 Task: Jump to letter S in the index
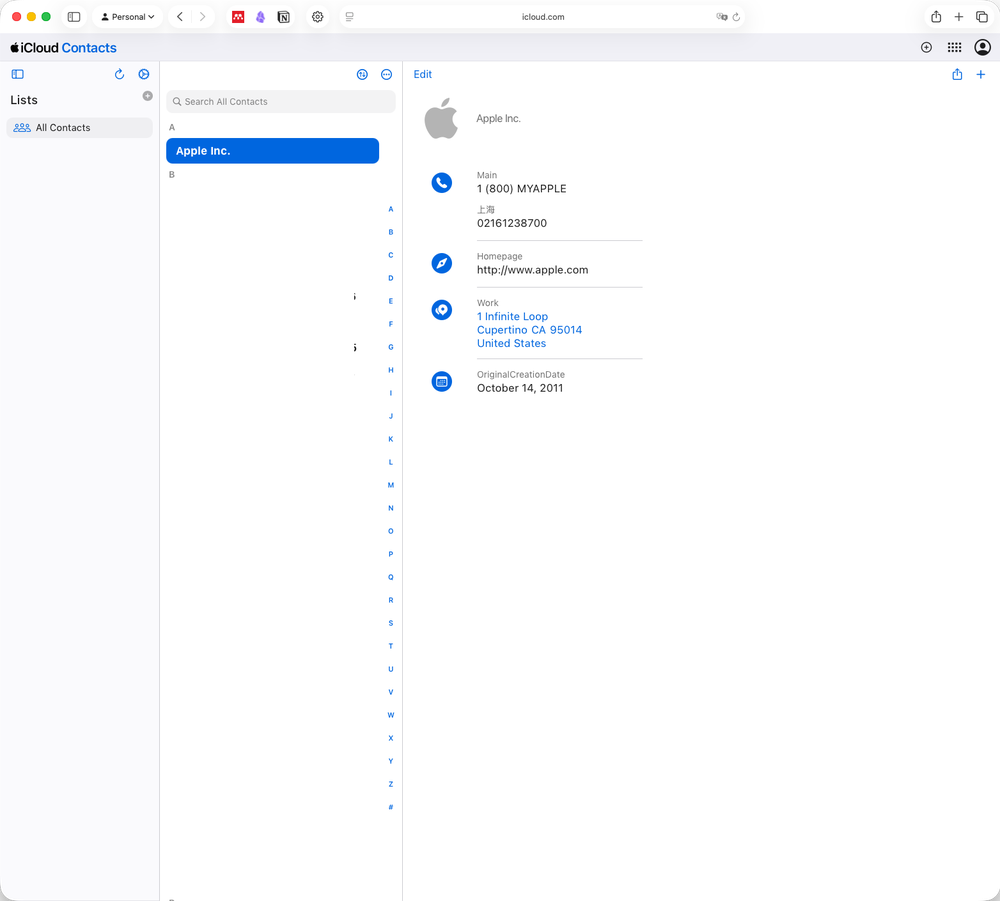[391, 623]
